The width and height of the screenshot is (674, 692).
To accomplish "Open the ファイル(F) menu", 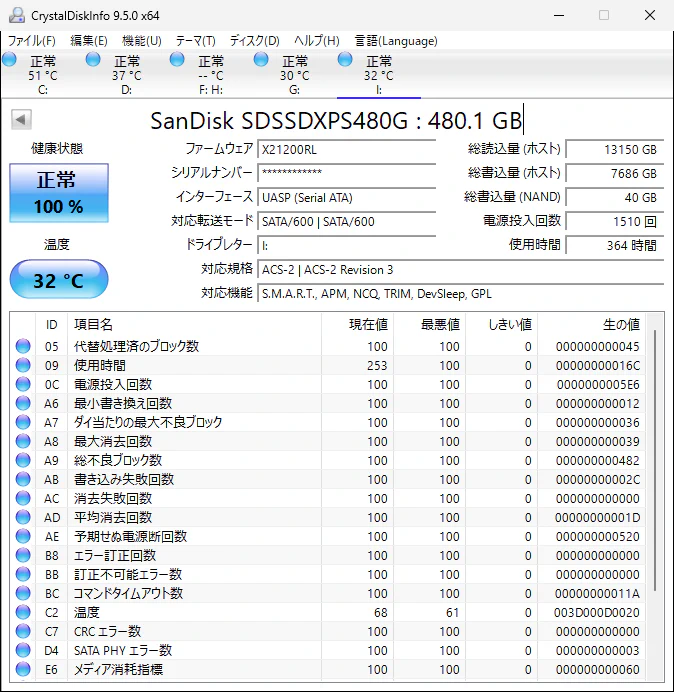I will 32,41.
